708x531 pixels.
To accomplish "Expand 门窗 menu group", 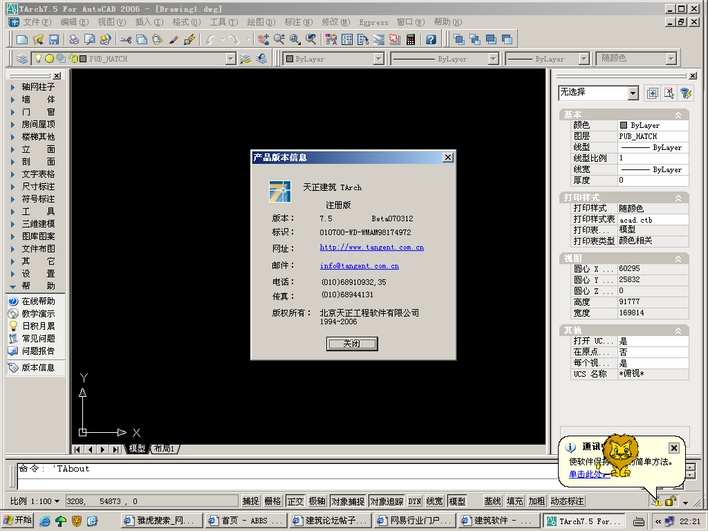I will pyautogui.click(x=32, y=112).
